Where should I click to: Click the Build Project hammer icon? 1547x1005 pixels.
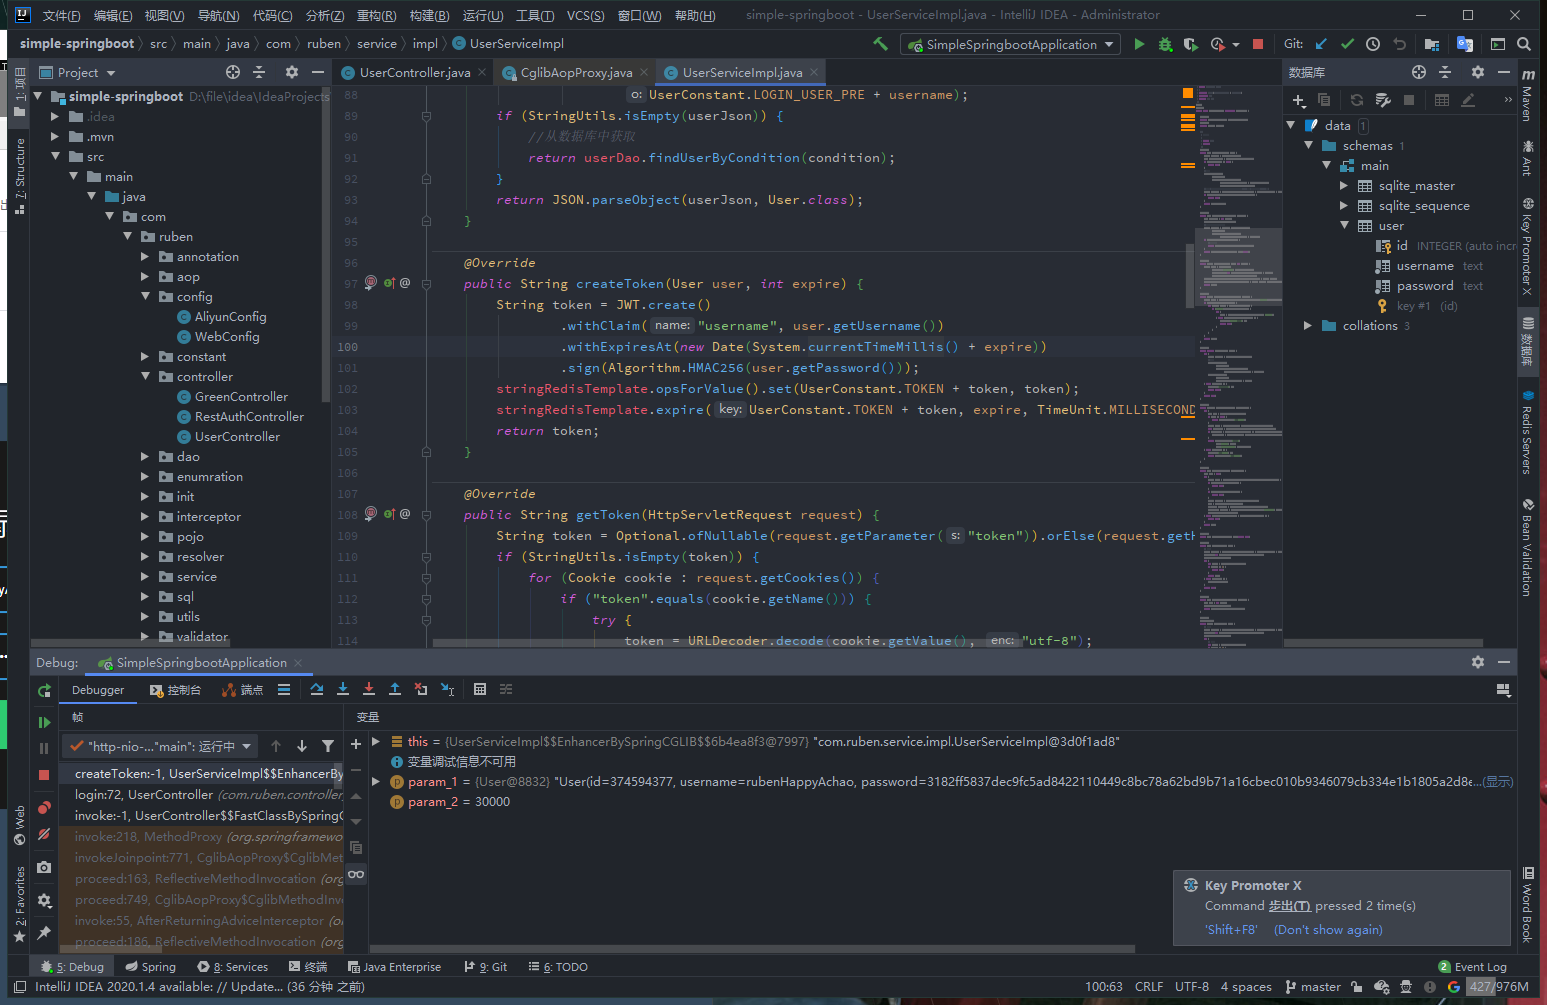tap(880, 44)
